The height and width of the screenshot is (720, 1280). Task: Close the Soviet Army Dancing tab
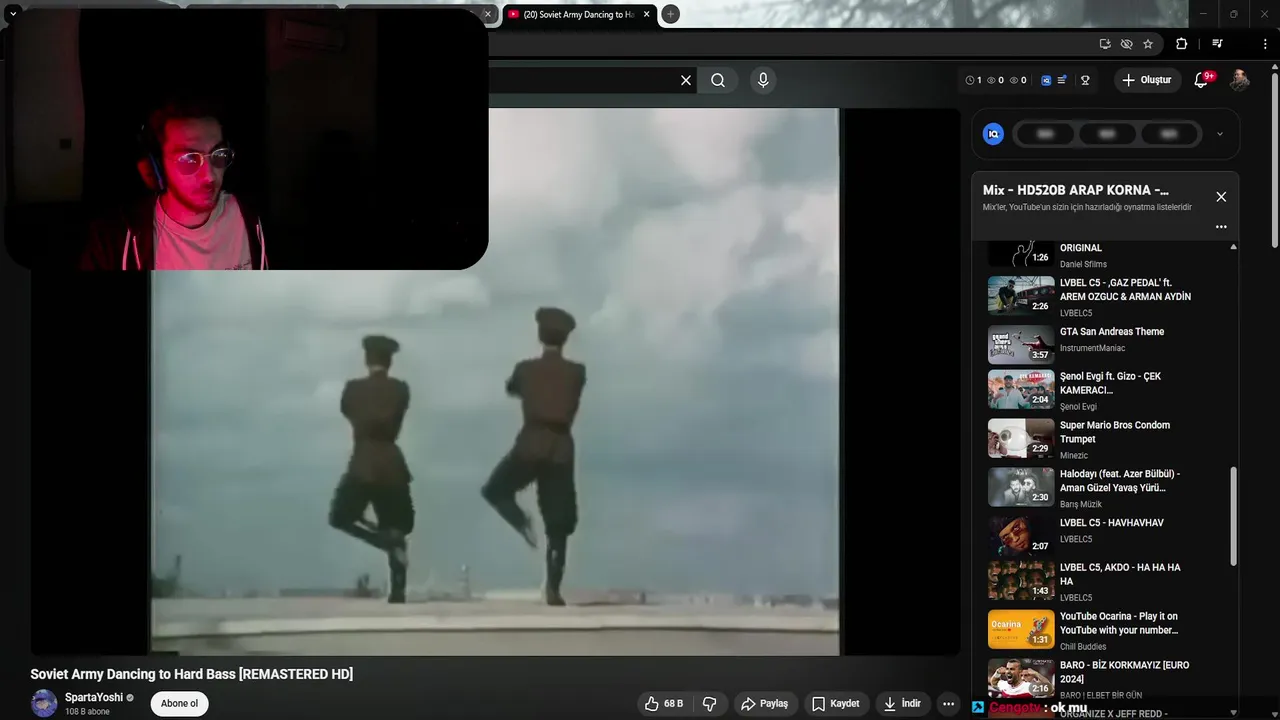[x=647, y=14]
